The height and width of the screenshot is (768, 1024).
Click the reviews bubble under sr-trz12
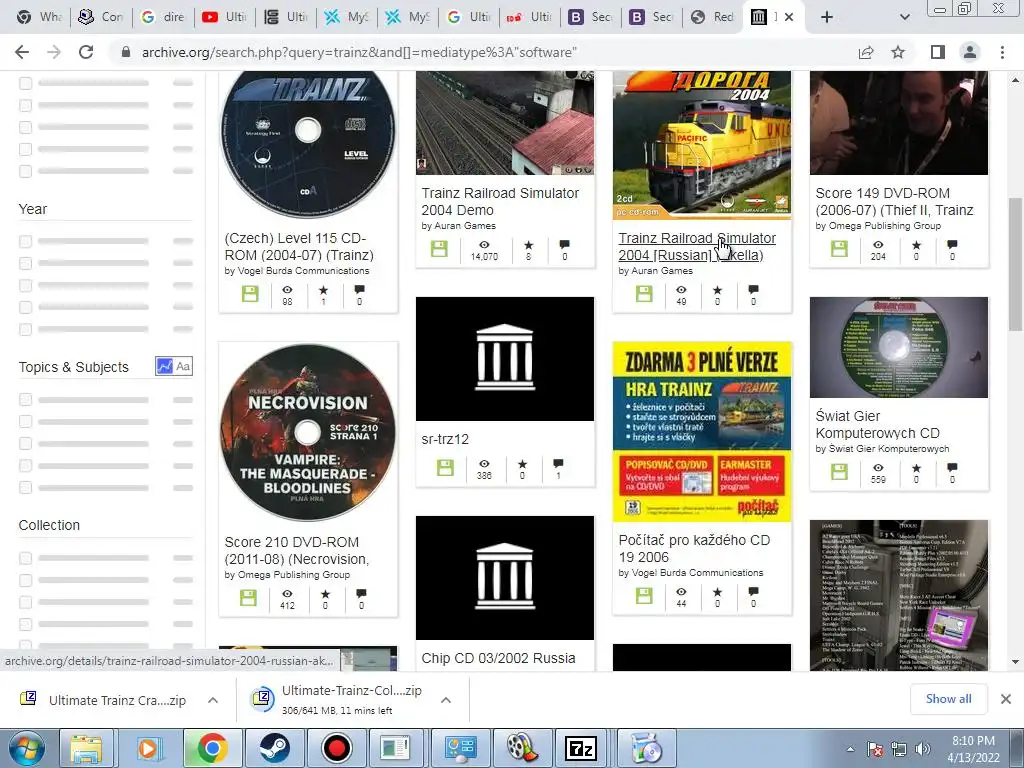(558, 464)
